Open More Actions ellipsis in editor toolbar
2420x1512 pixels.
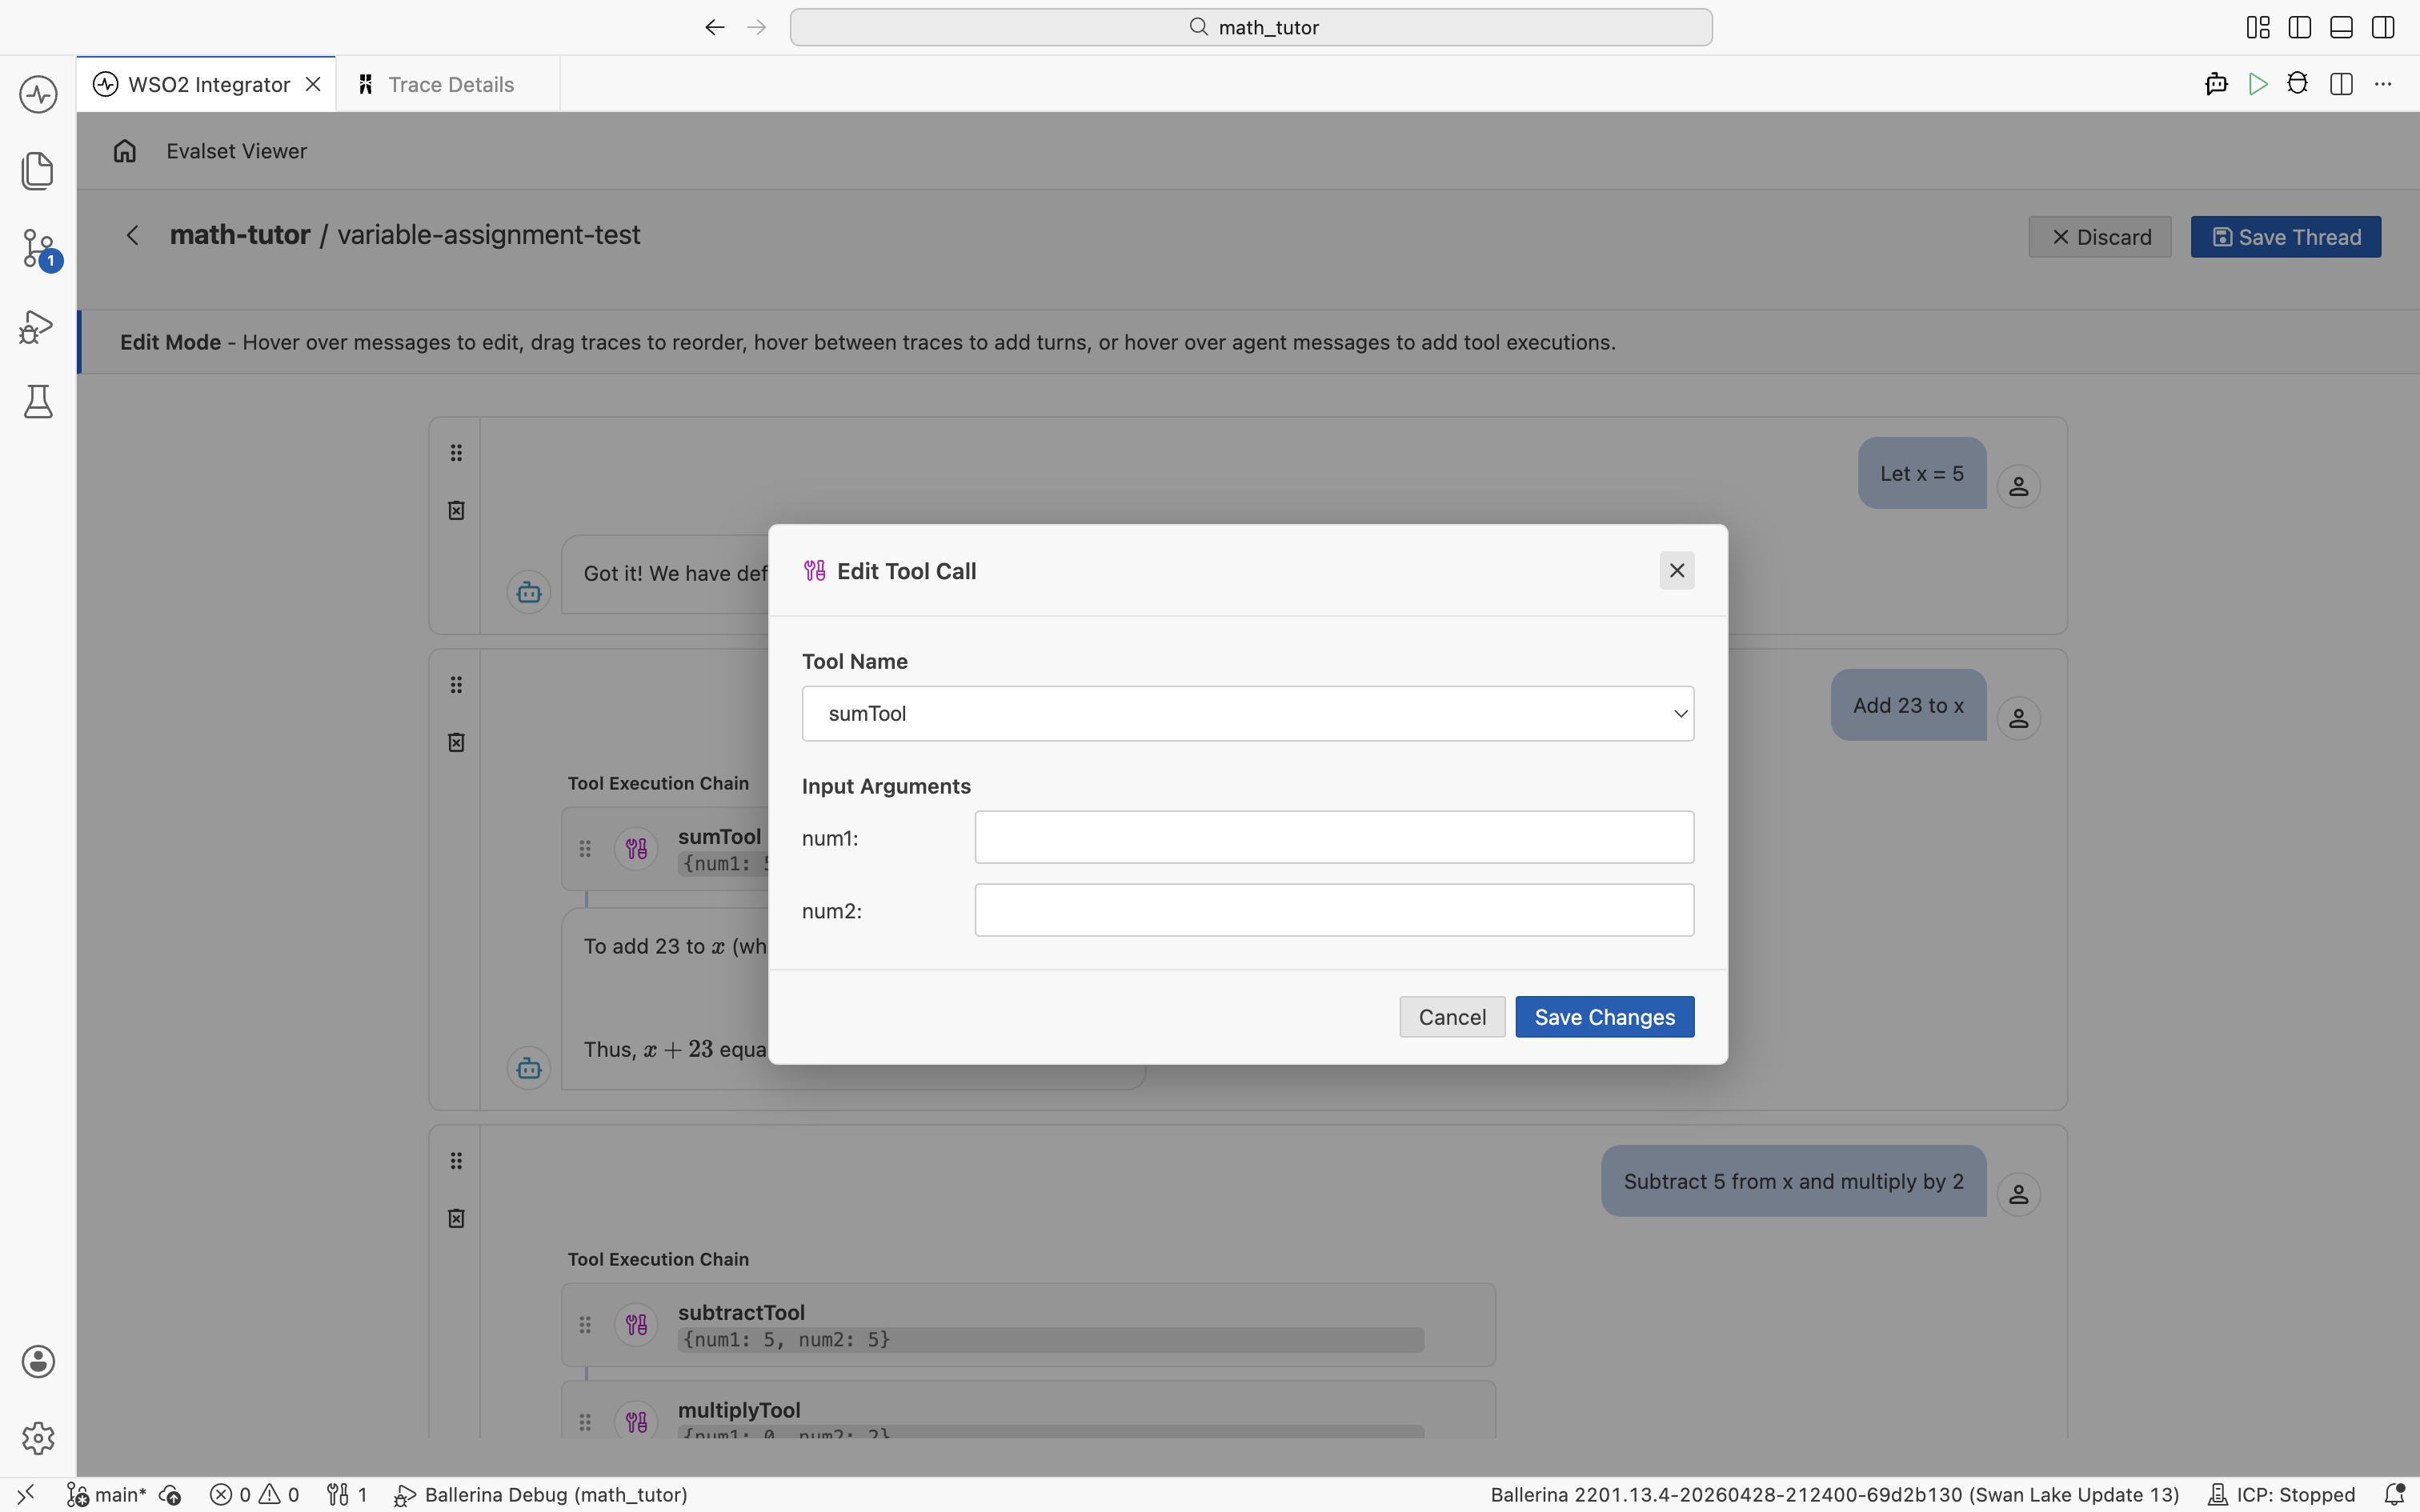pos(2383,84)
